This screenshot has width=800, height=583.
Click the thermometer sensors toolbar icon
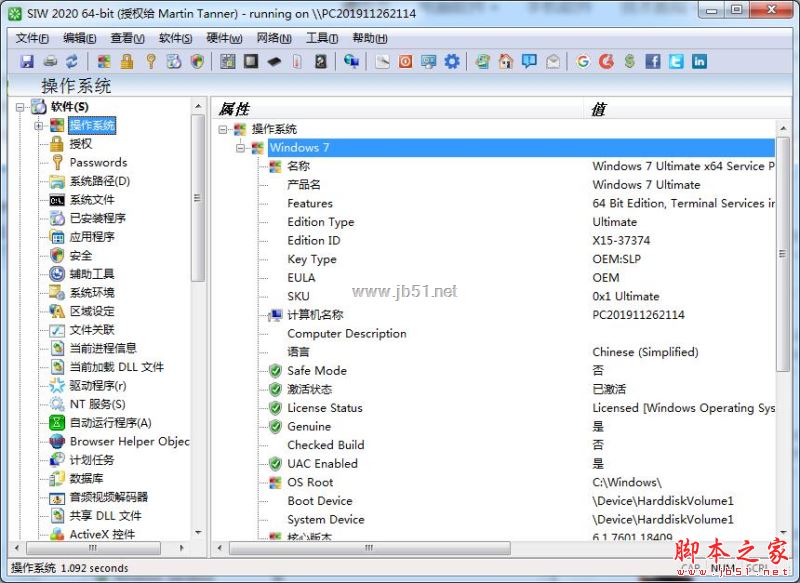click(297, 62)
